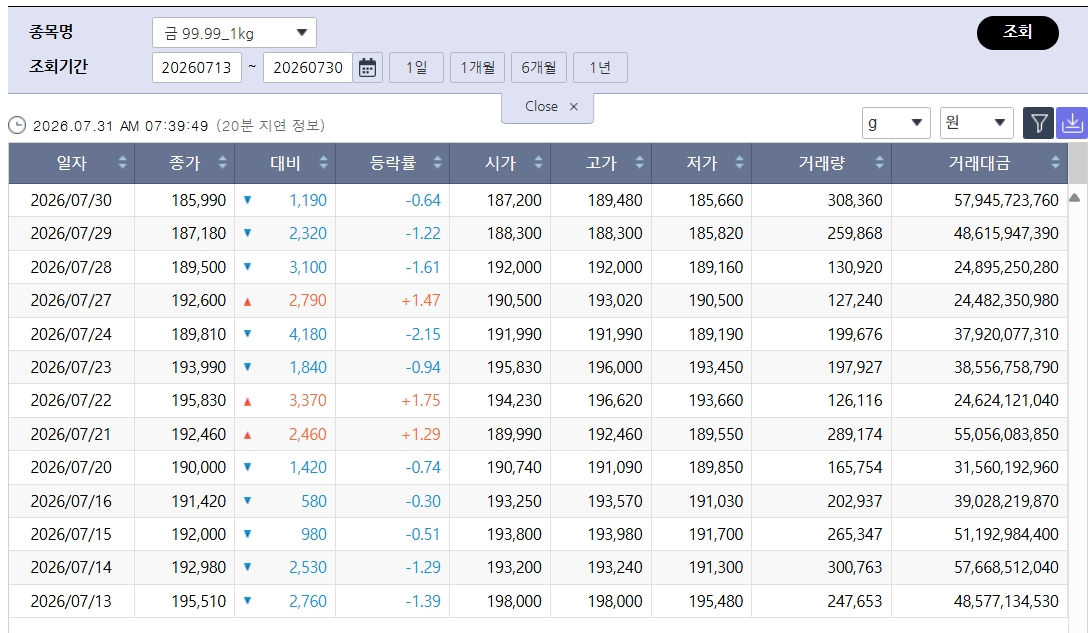This screenshot has height=633, width=1088.
Task: Sort by 등락률 column arrows
Action: (x=437, y=162)
